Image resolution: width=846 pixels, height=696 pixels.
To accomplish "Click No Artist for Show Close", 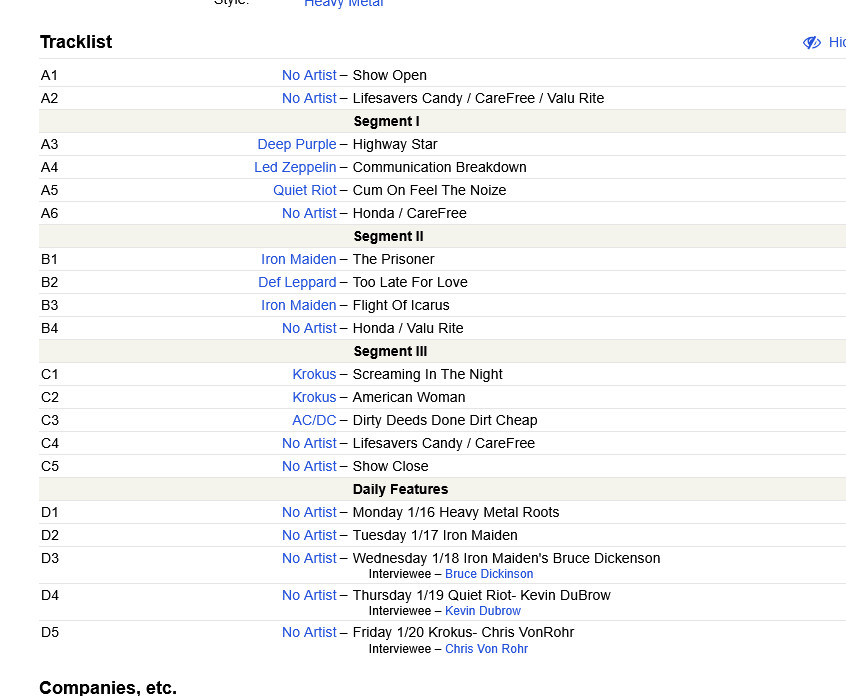I will 309,466.
